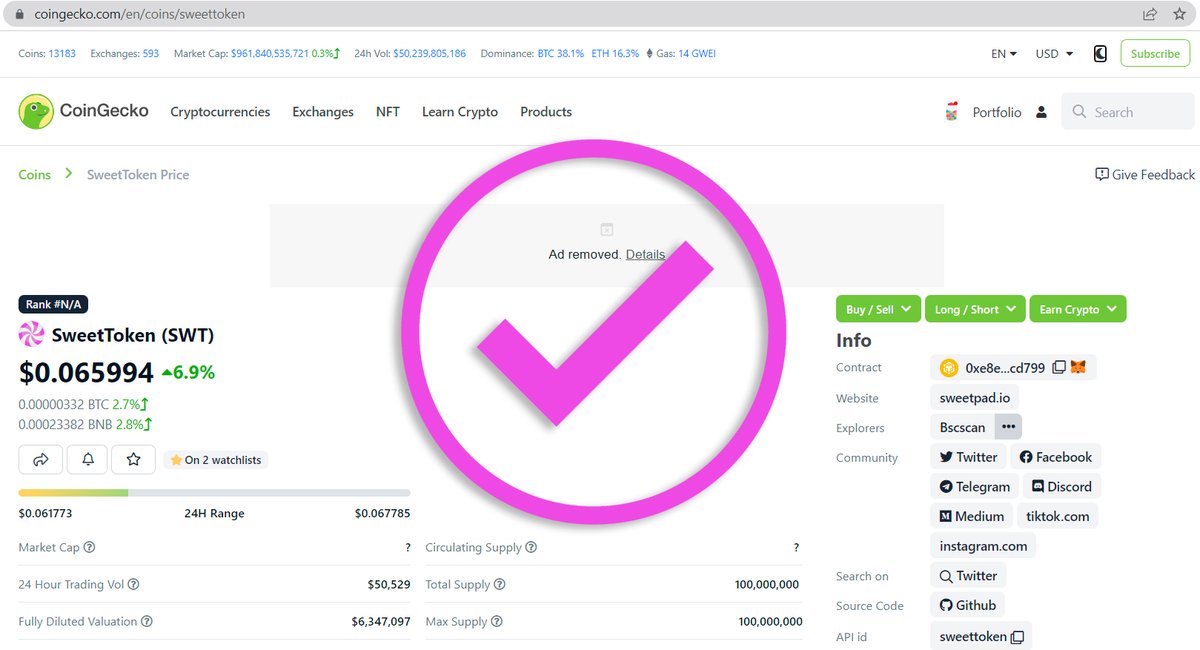Show more explorers via ellipsis button
This screenshot has width=1200, height=650.
(1008, 427)
